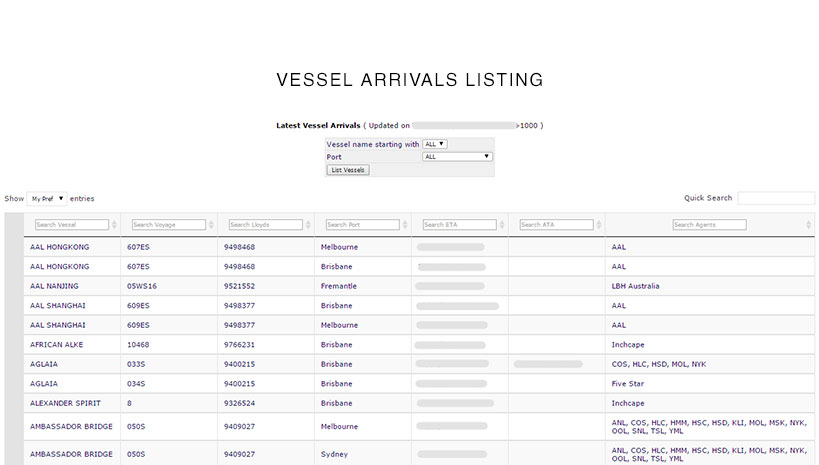819x465 pixels.
Task: Click the Search Agents filter field
Action: 709,225
